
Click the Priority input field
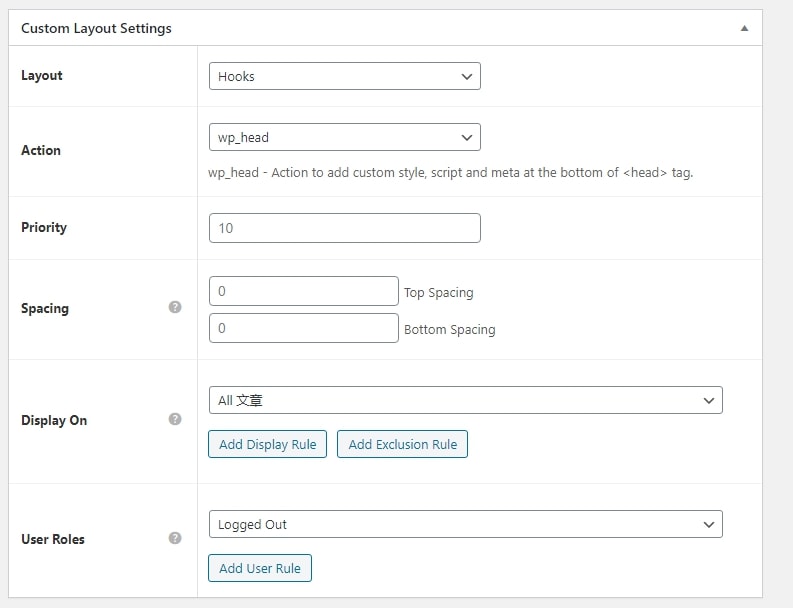344,228
